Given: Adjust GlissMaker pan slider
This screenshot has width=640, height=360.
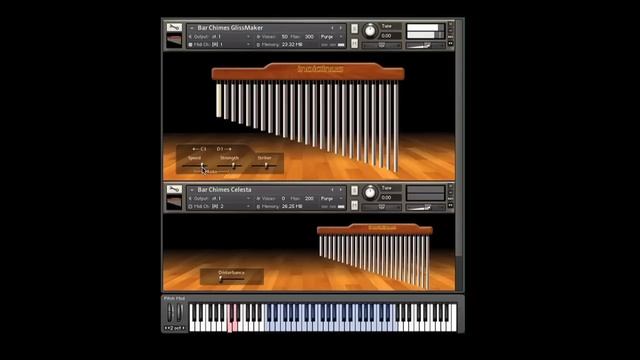Looking at the screenshot, I should [382, 45].
